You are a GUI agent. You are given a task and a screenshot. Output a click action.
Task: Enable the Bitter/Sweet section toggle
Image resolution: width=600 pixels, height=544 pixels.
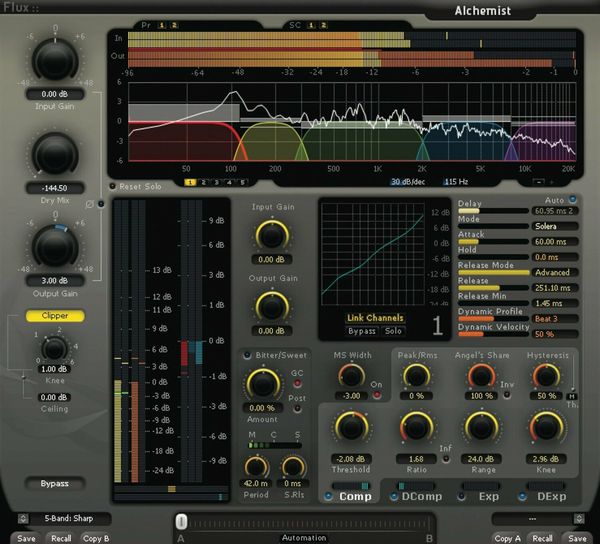(x=246, y=354)
